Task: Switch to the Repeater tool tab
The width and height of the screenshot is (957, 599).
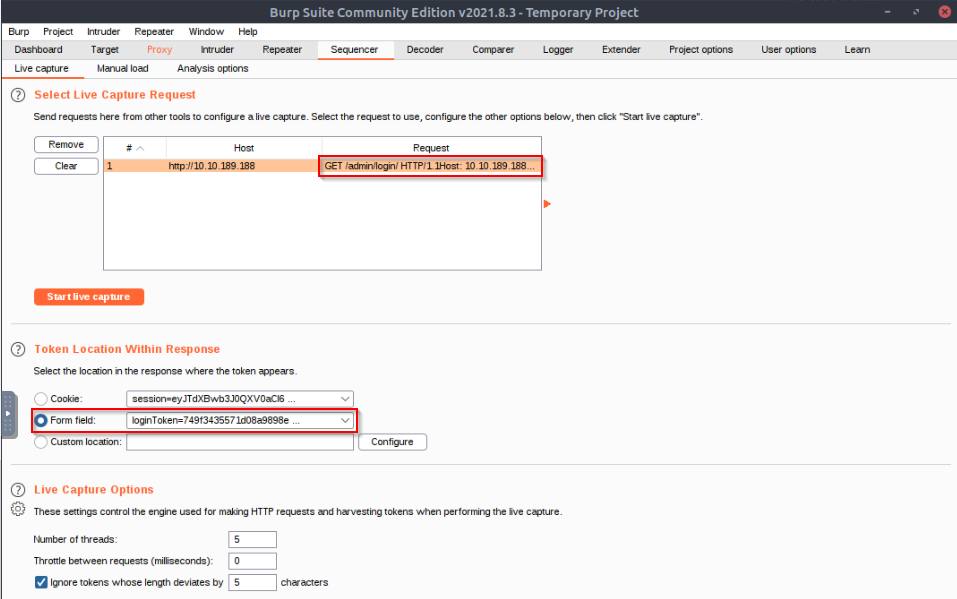Action: point(282,49)
